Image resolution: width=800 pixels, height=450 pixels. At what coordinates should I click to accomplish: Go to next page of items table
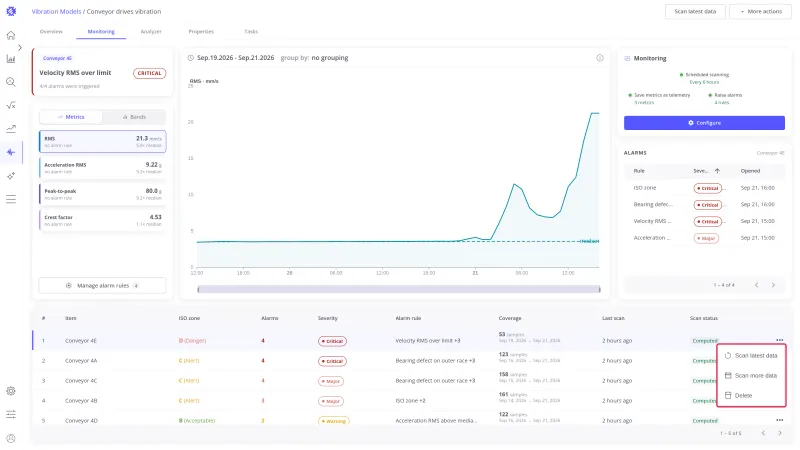pos(780,433)
